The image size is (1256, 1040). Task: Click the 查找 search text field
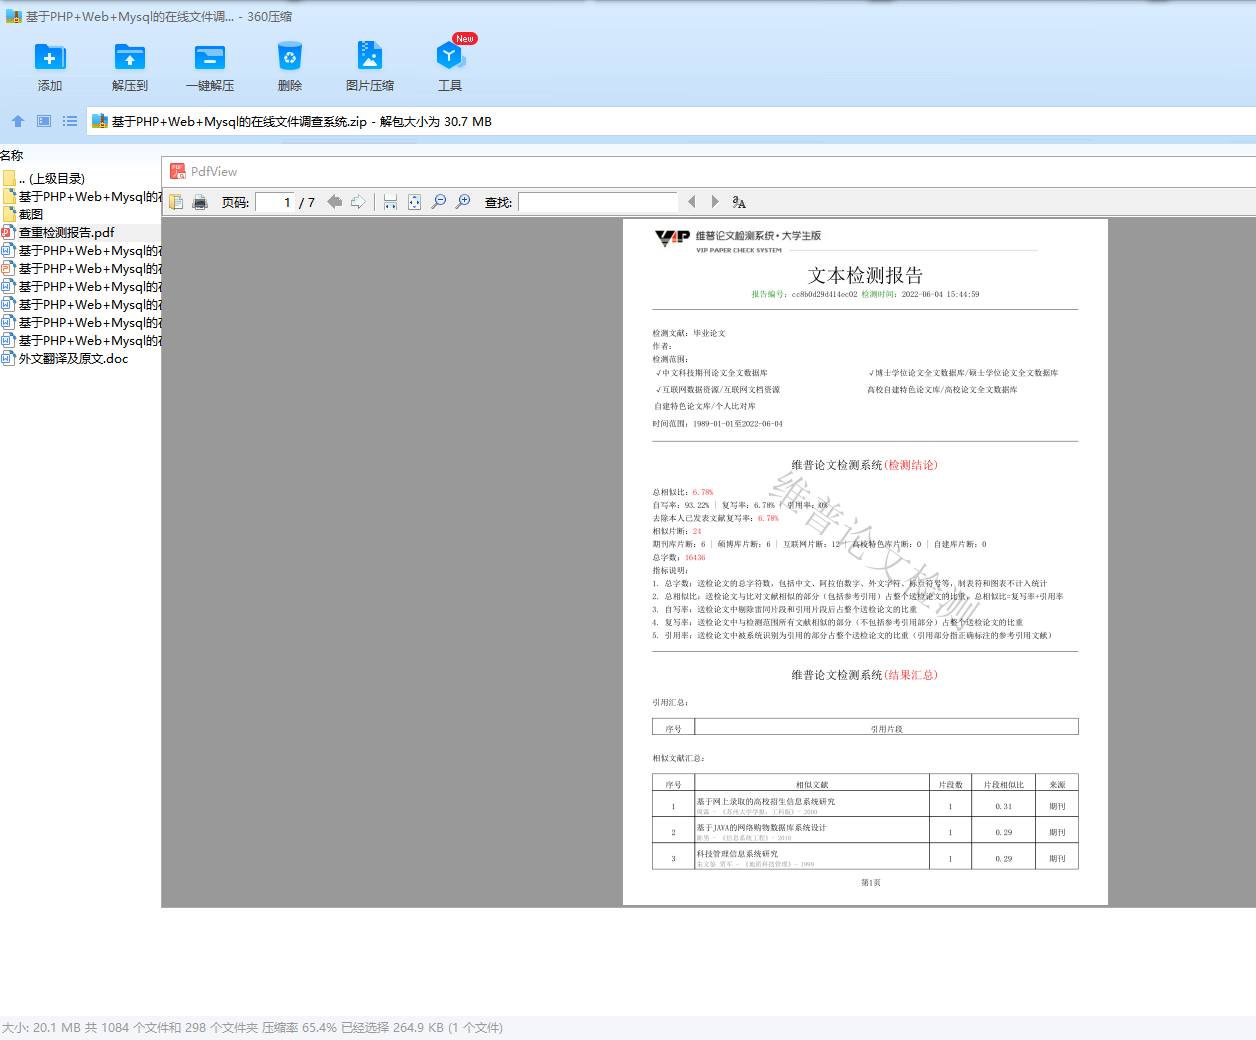coord(598,202)
